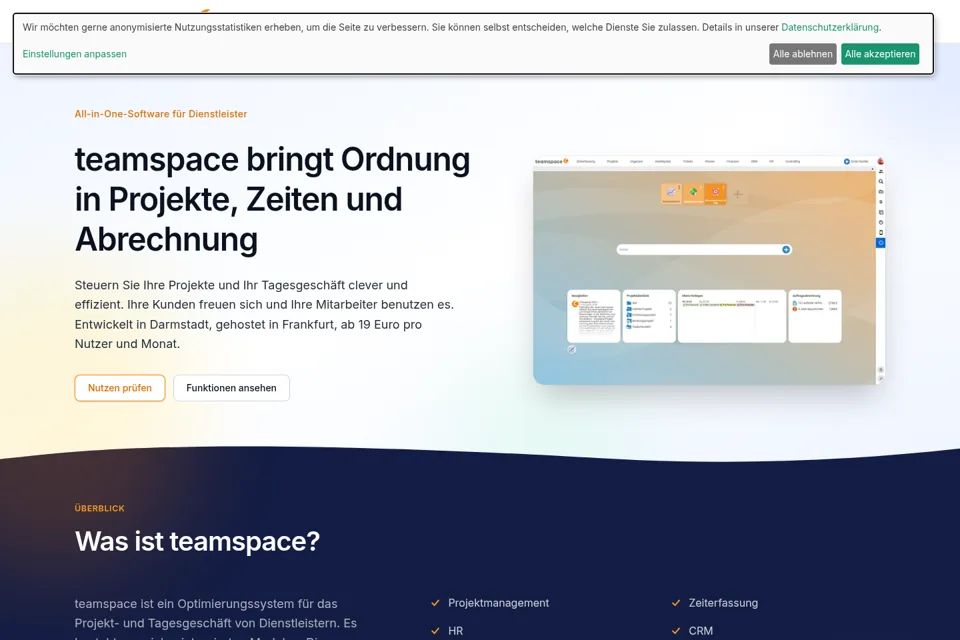Select the Zeiterfassung list entry
960x640 pixels.
point(723,603)
